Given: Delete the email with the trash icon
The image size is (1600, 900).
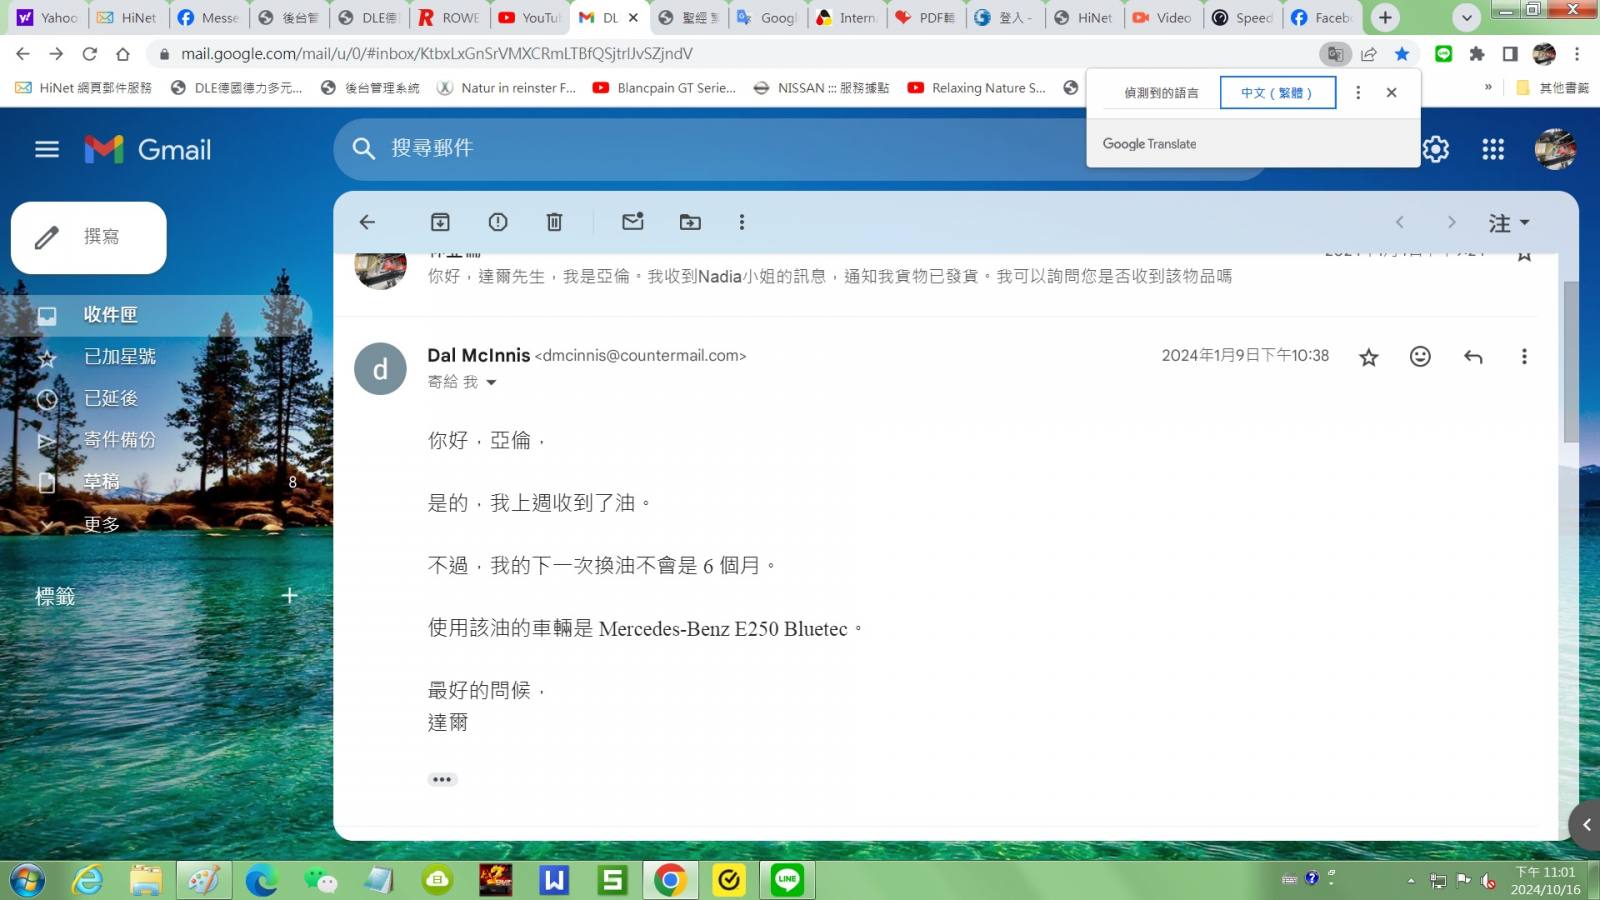Looking at the screenshot, I should (554, 222).
